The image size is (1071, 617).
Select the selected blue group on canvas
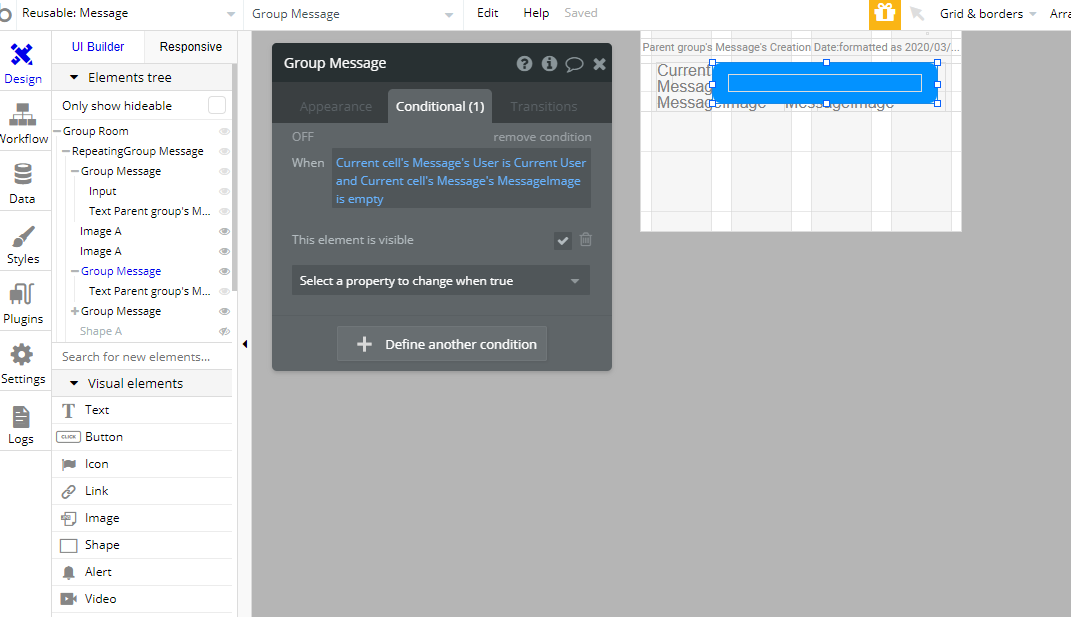coord(825,83)
